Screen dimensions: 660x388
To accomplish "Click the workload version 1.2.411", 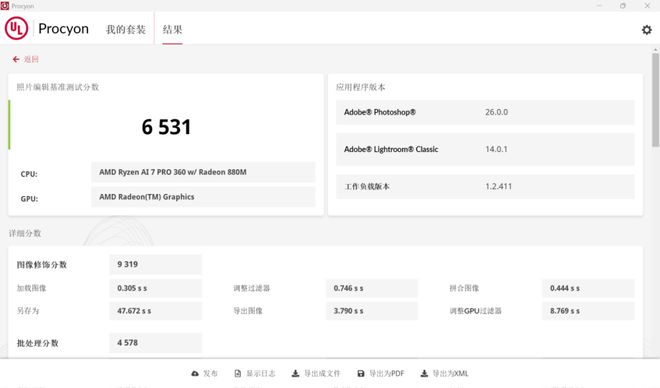I will [x=498, y=186].
